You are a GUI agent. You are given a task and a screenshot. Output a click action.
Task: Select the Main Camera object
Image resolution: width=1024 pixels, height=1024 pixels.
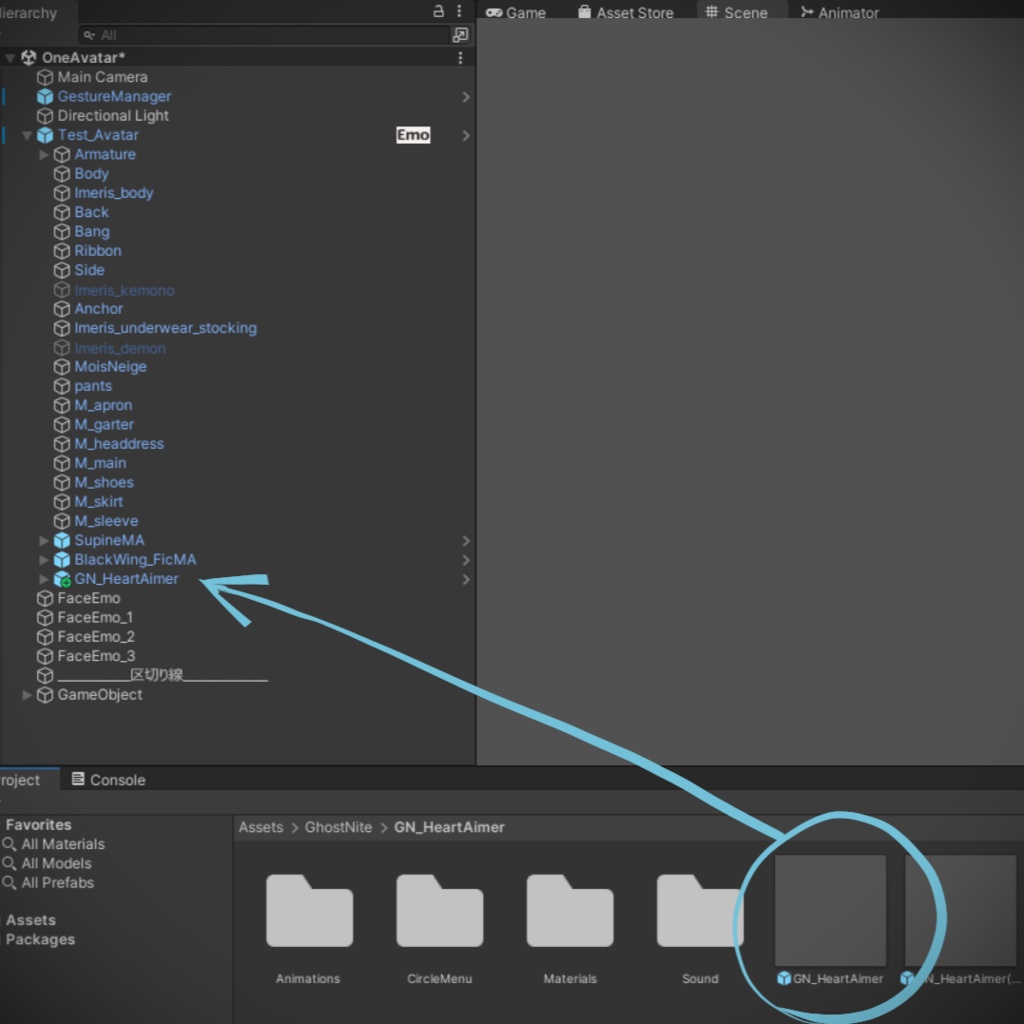(x=103, y=77)
